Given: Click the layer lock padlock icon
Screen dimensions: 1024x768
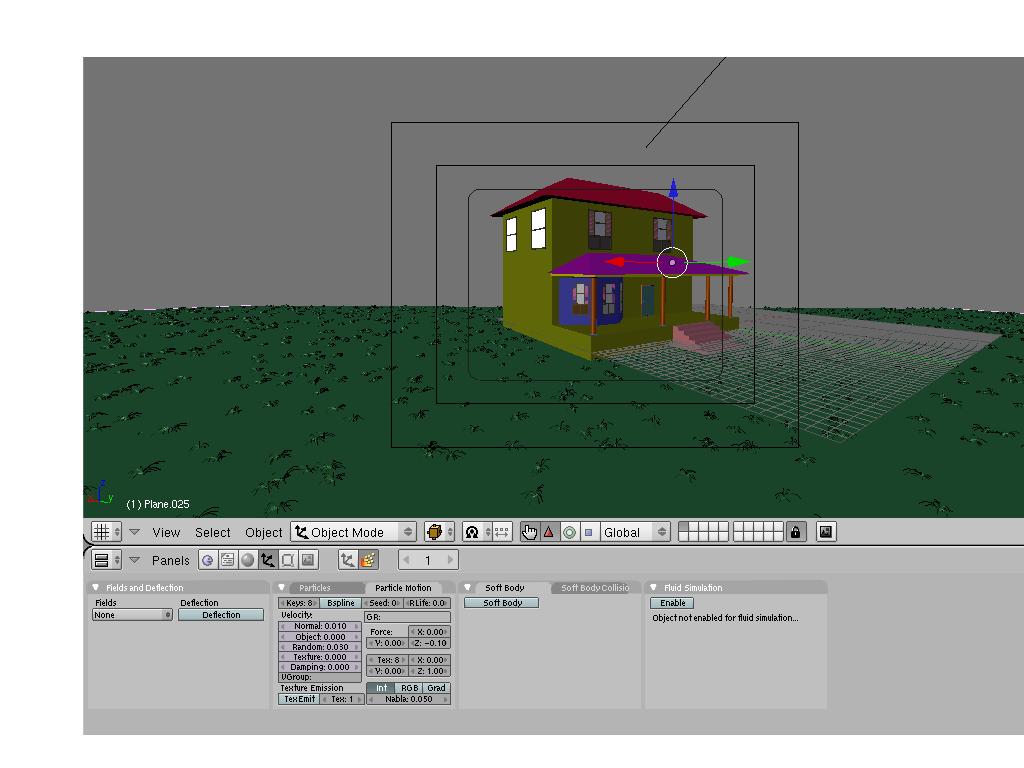Looking at the screenshot, I should pos(795,532).
